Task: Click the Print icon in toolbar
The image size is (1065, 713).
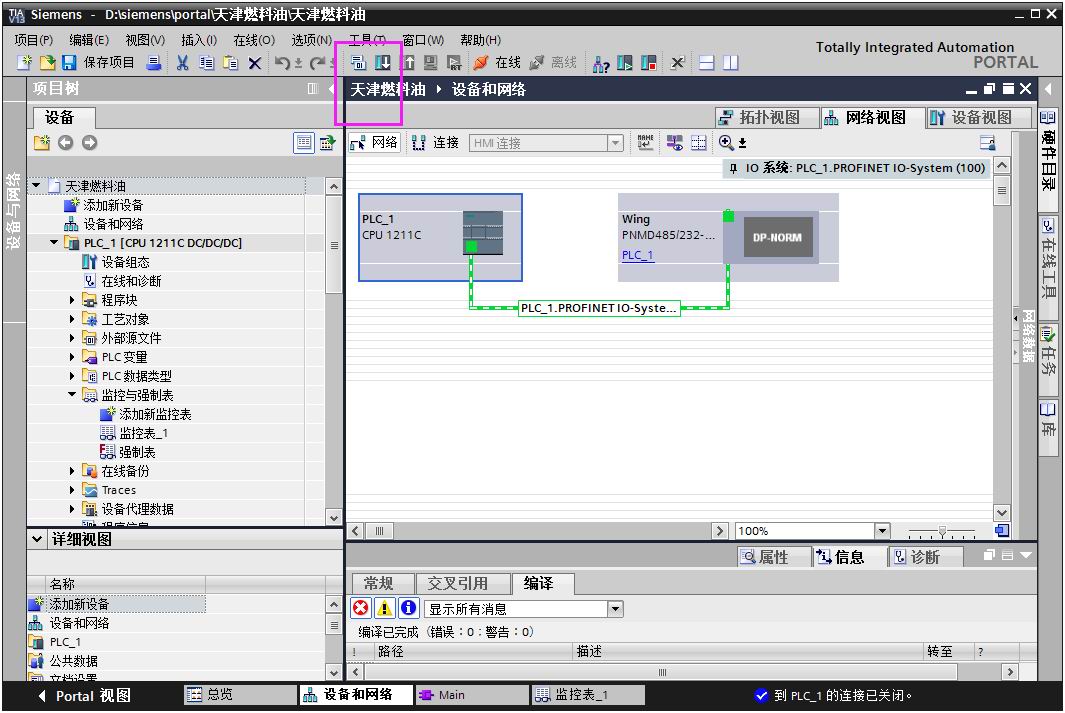Action: [154, 63]
